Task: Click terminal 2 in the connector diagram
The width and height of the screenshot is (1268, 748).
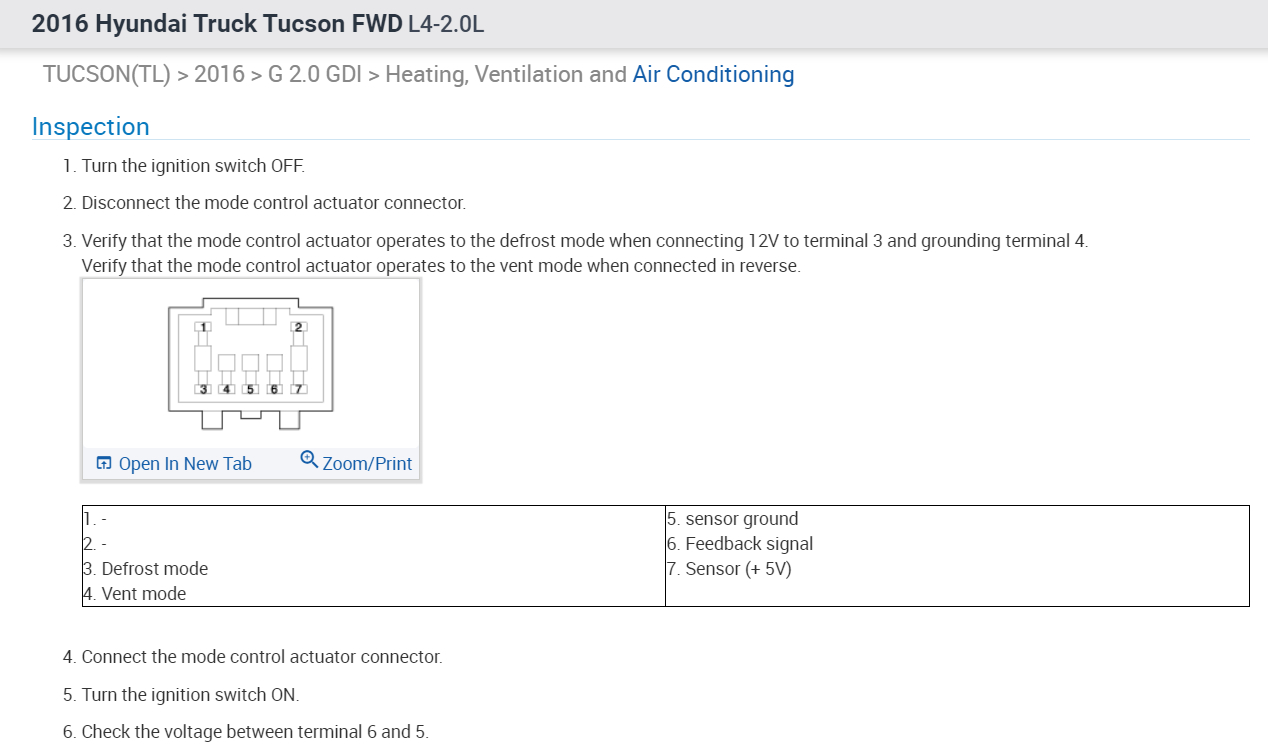Action: (x=298, y=328)
